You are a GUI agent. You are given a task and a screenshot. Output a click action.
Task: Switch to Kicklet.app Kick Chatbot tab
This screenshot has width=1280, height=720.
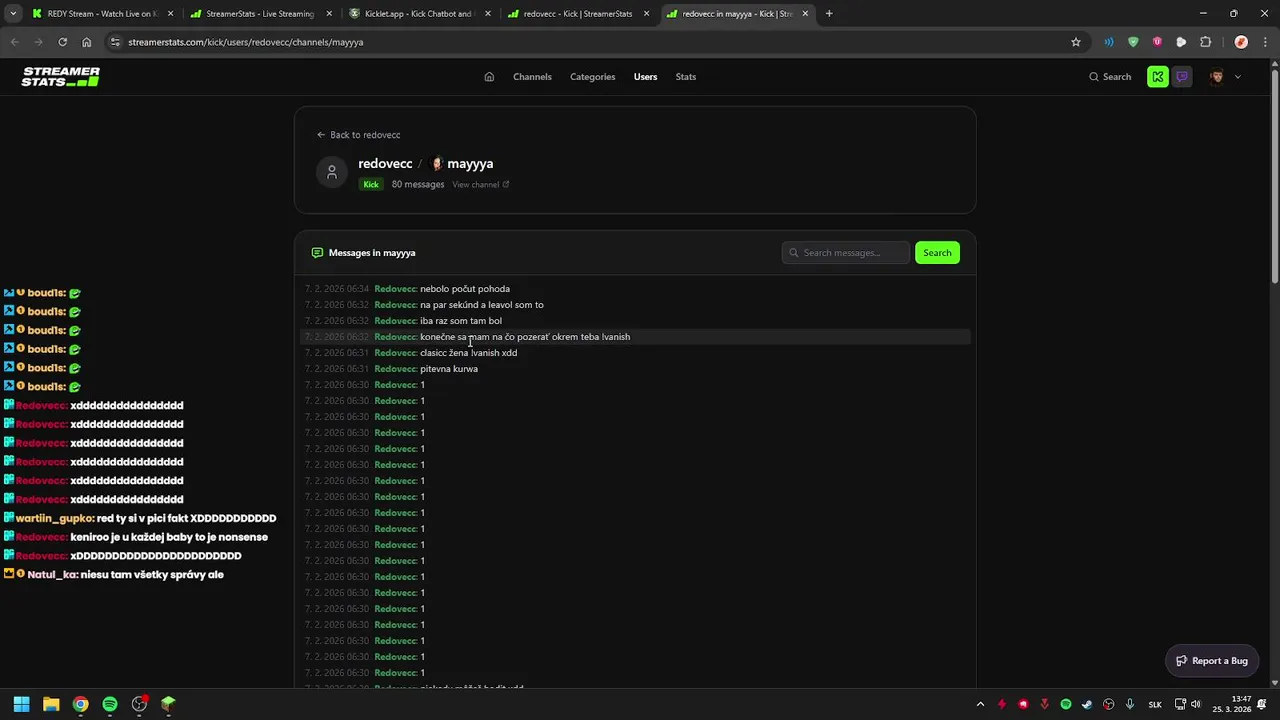point(418,14)
